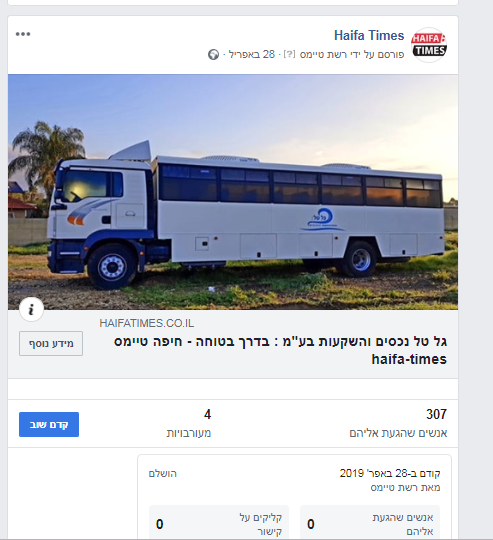Open promotion entry קודם ב-28 באפר' 2019
This screenshot has height=540, width=493.
(x=390, y=473)
